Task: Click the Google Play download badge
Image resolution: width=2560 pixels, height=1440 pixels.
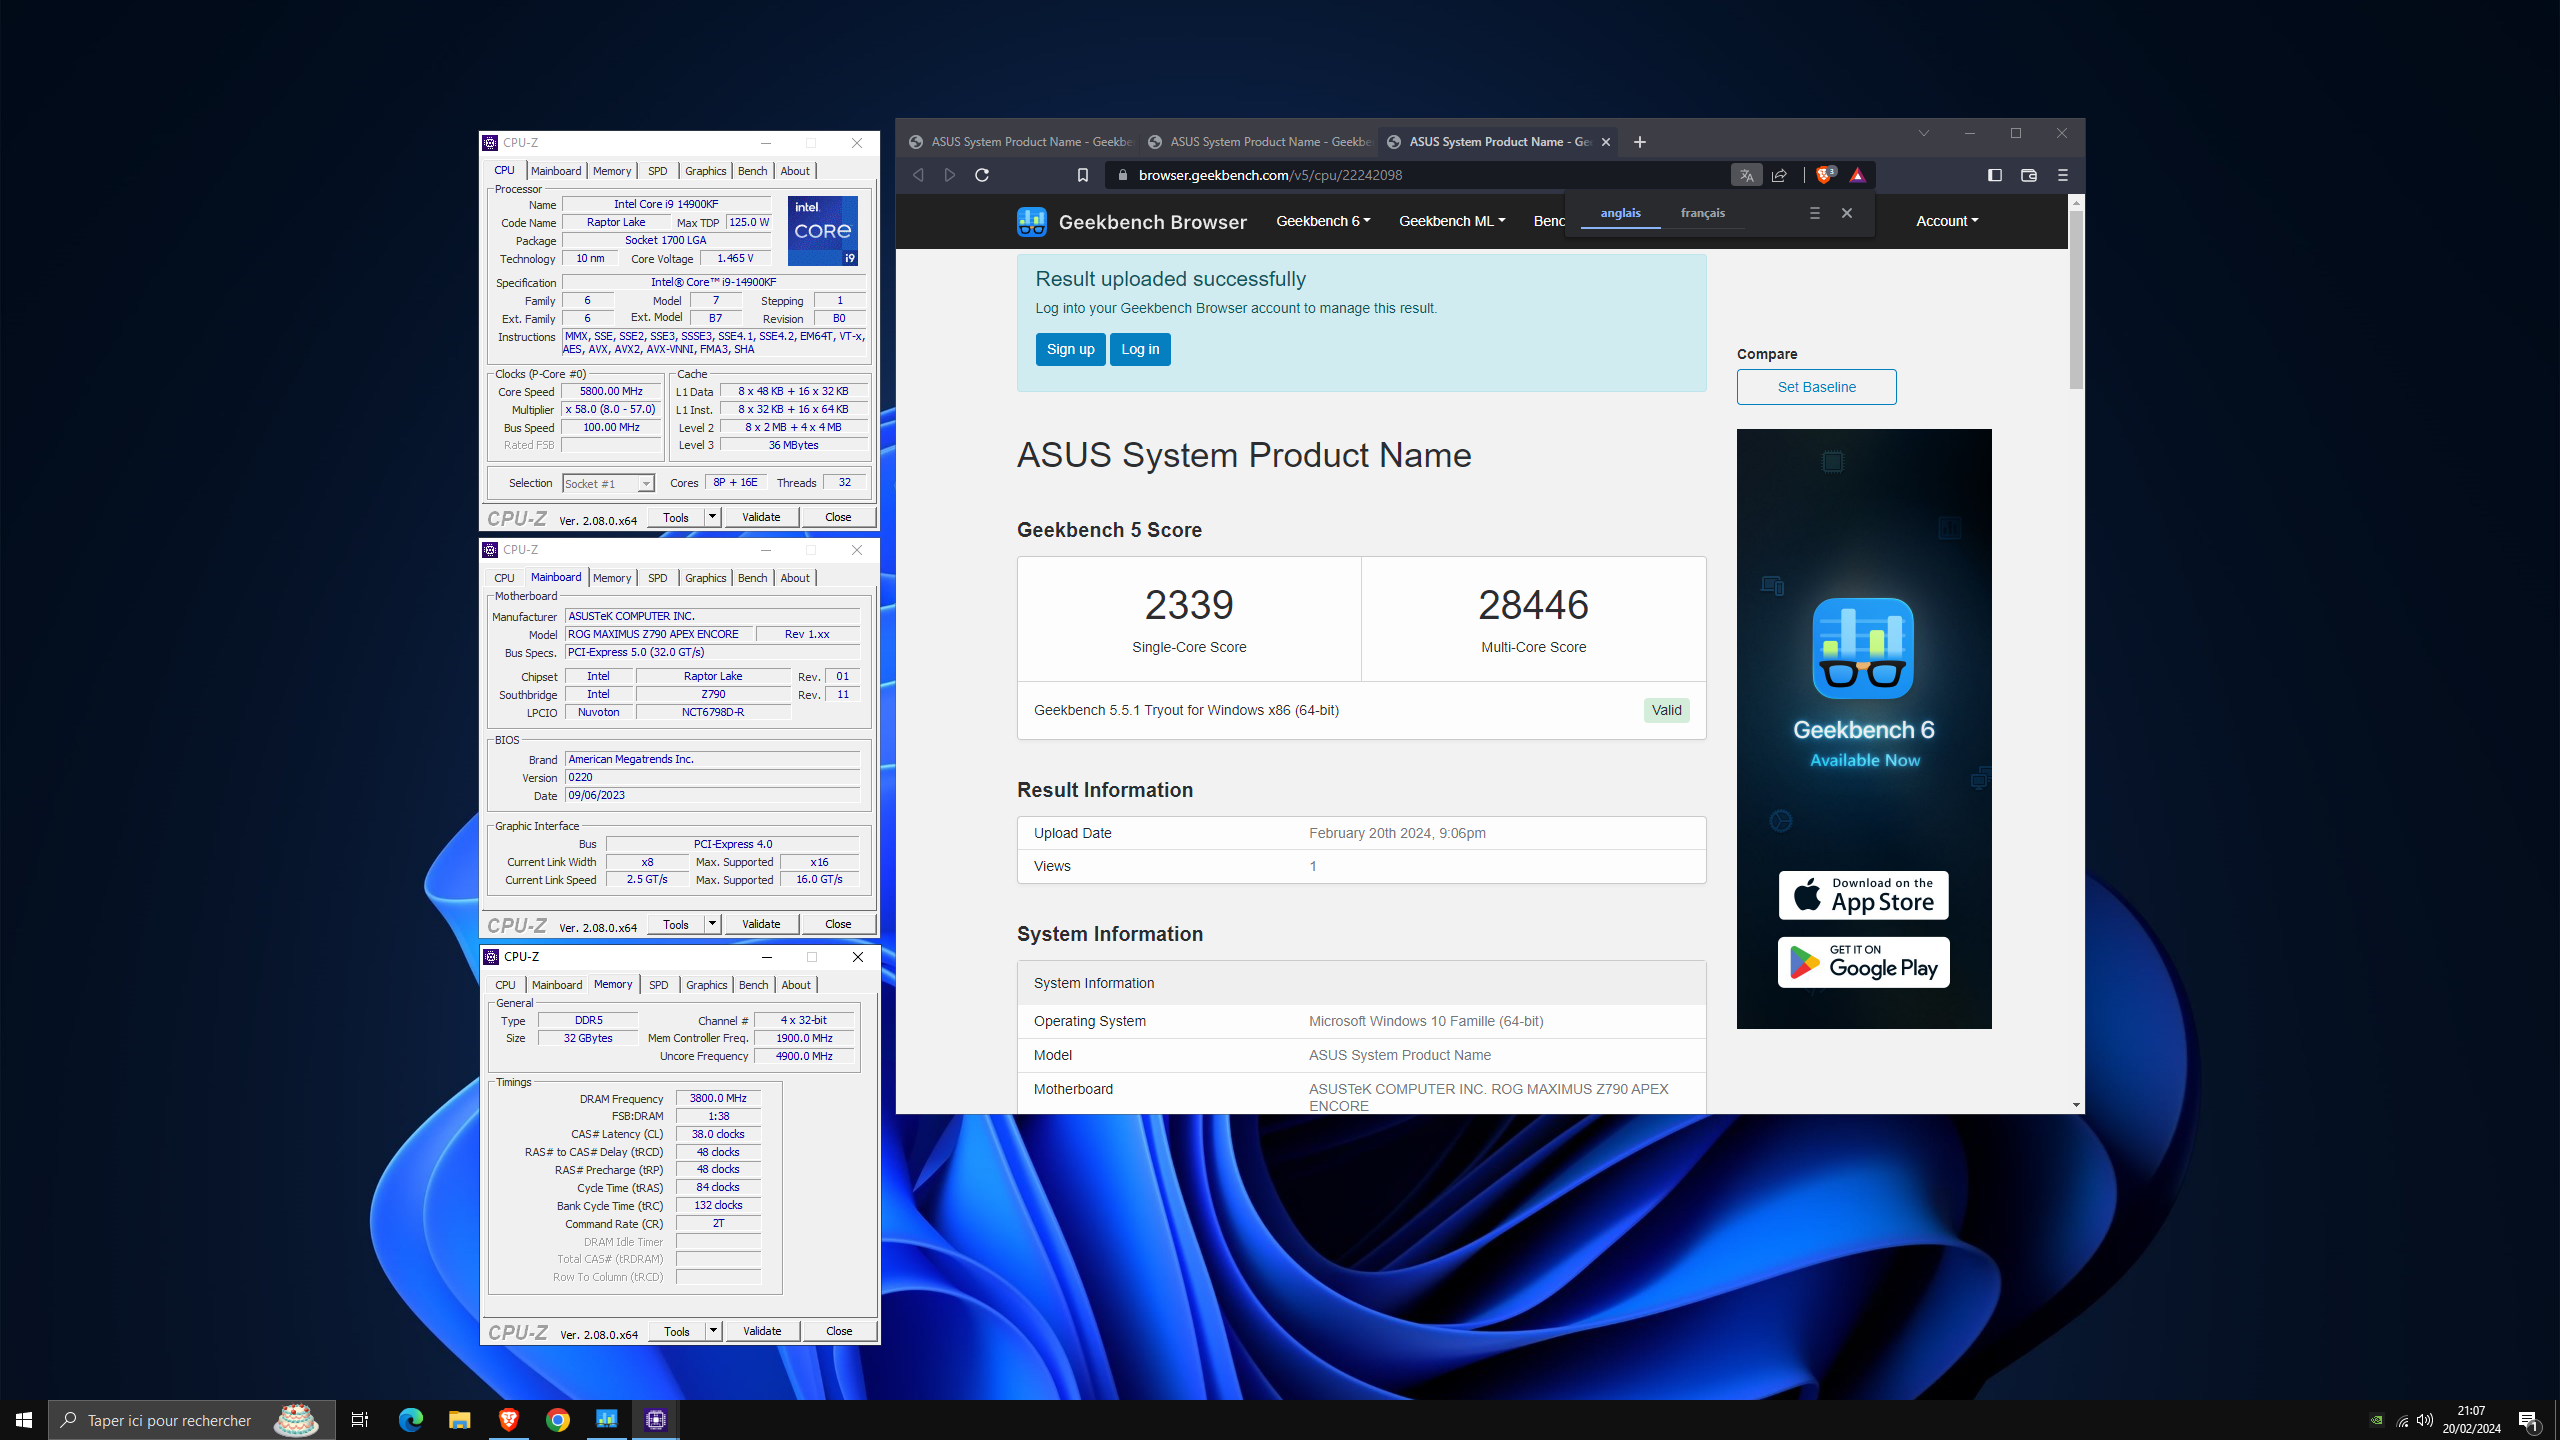Action: pos(1863,962)
